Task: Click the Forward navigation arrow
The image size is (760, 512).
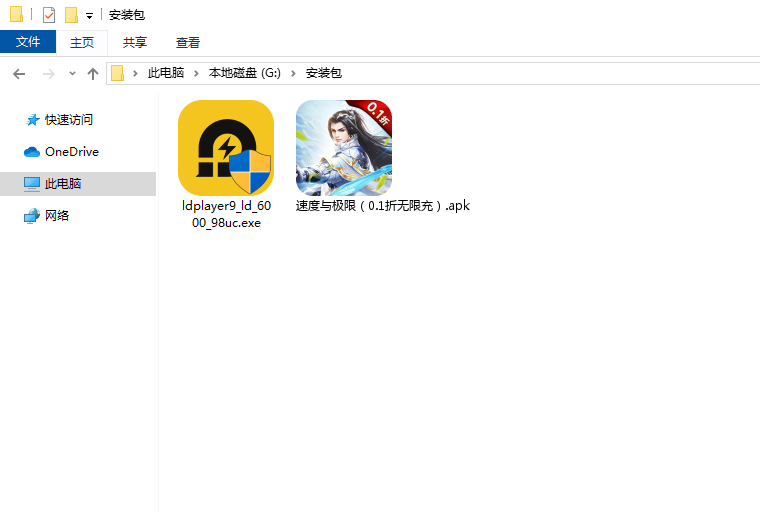Action: 48,74
